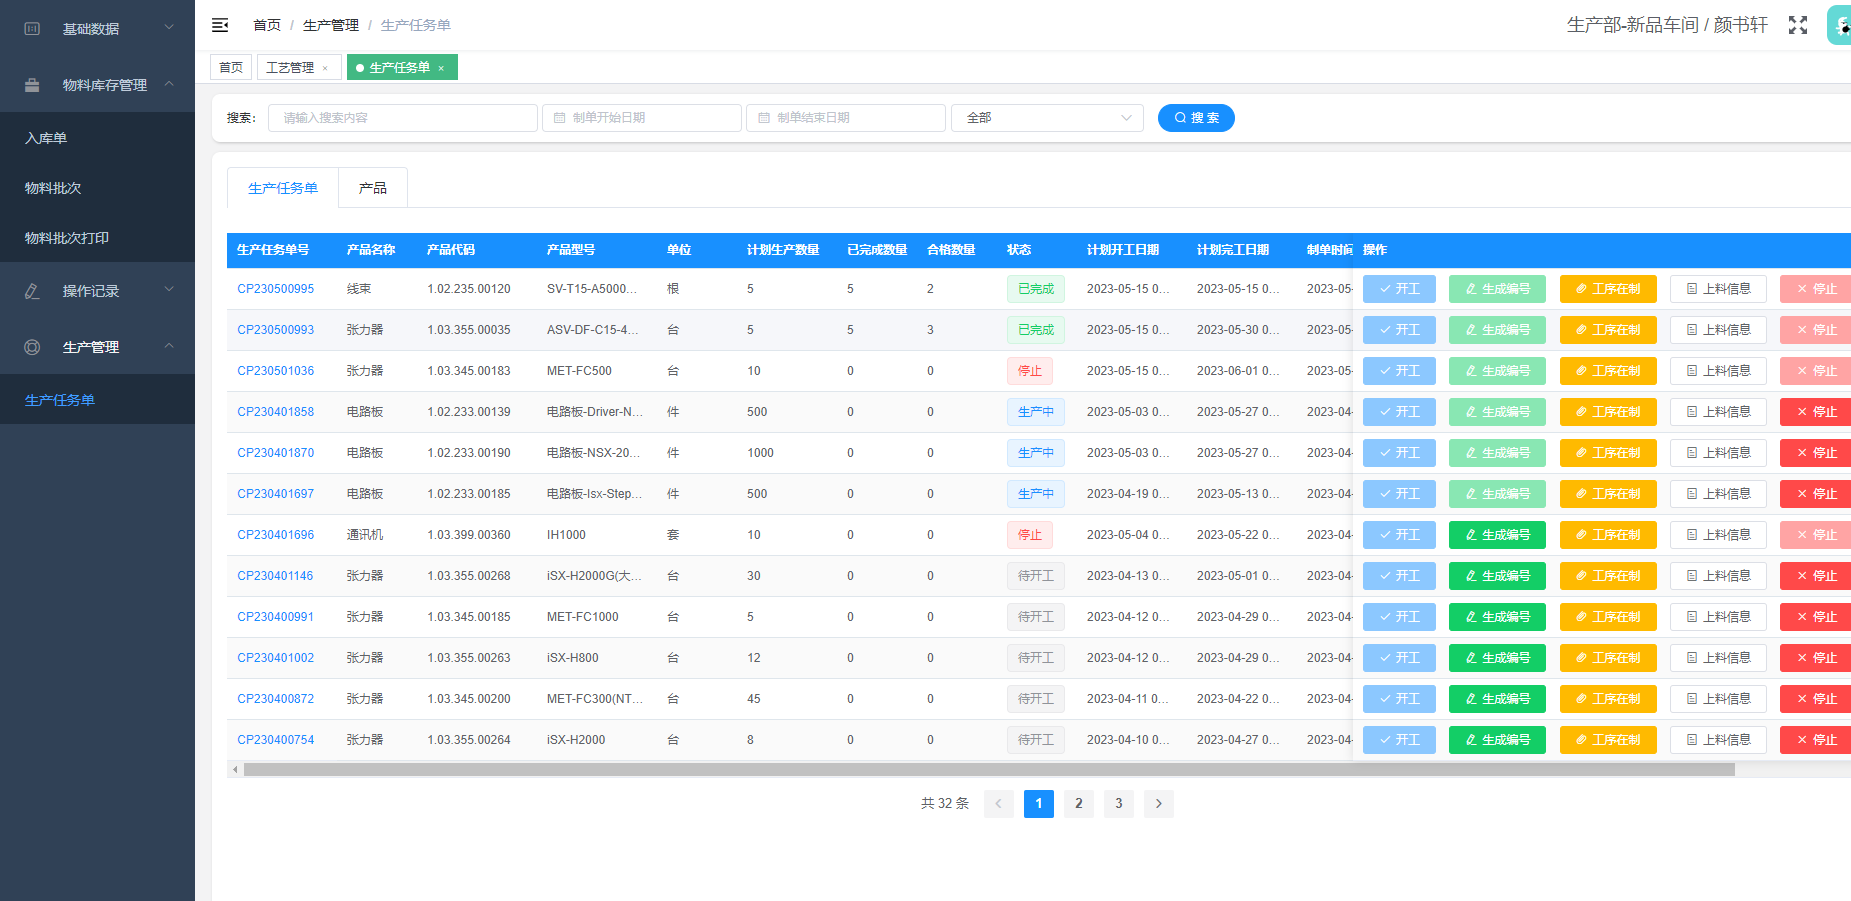
Task: Close the 生产任务单 tab
Action: pyautogui.click(x=441, y=68)
